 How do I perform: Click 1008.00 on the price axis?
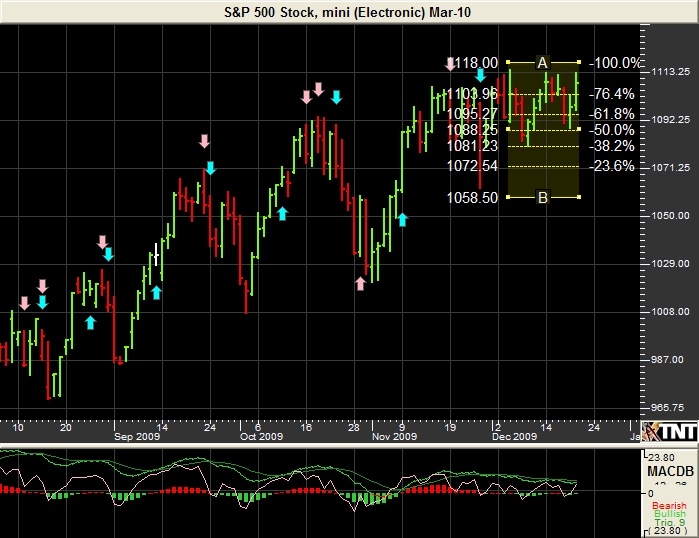[670, 312]
